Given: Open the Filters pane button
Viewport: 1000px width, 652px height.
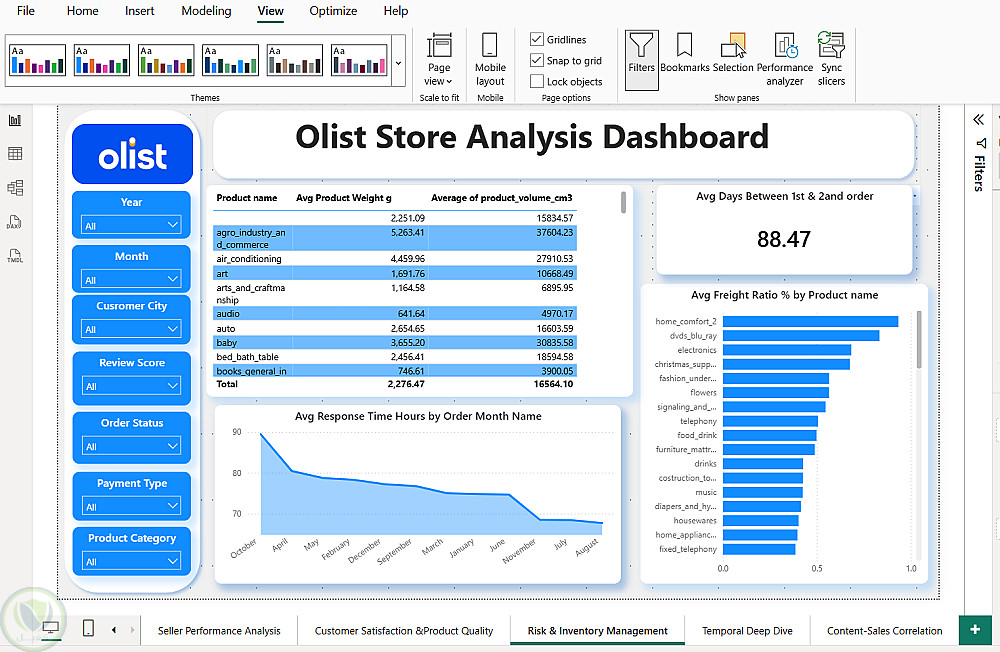Looking at the screenshot, I should point(641,60).
